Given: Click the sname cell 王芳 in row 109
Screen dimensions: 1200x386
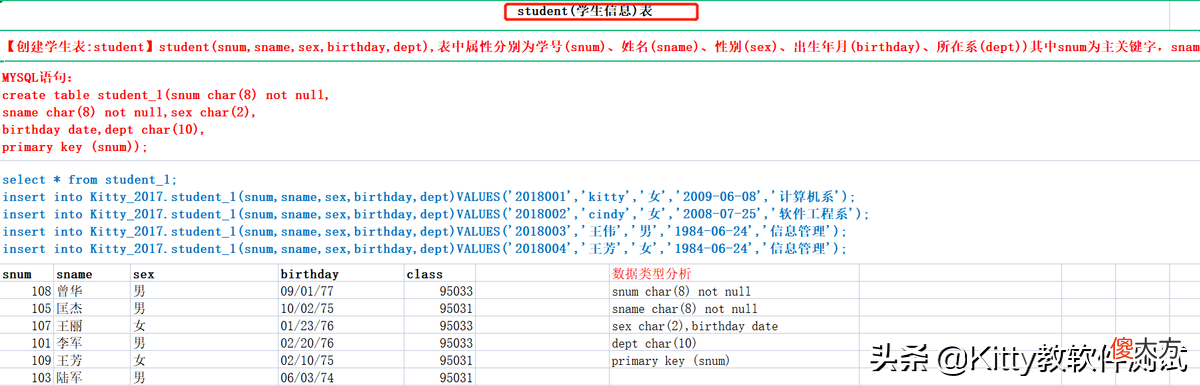Looking at the screenshot, I should coord(92,360).
